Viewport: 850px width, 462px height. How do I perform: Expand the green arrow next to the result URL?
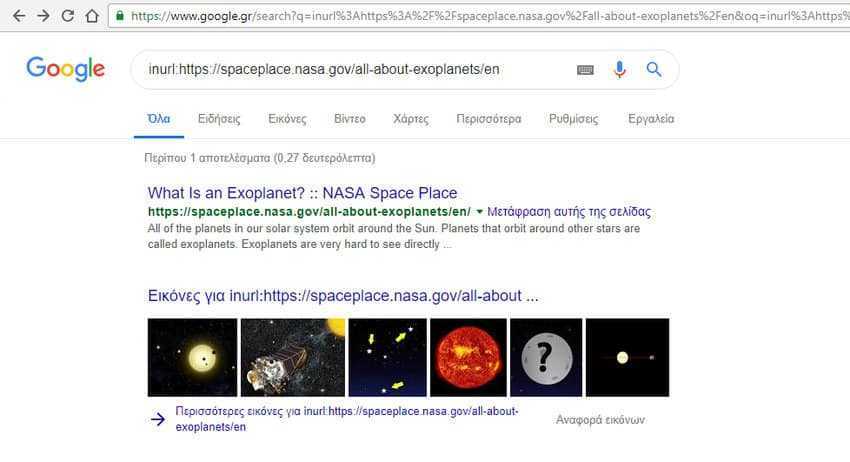click(x=479, y=211)
